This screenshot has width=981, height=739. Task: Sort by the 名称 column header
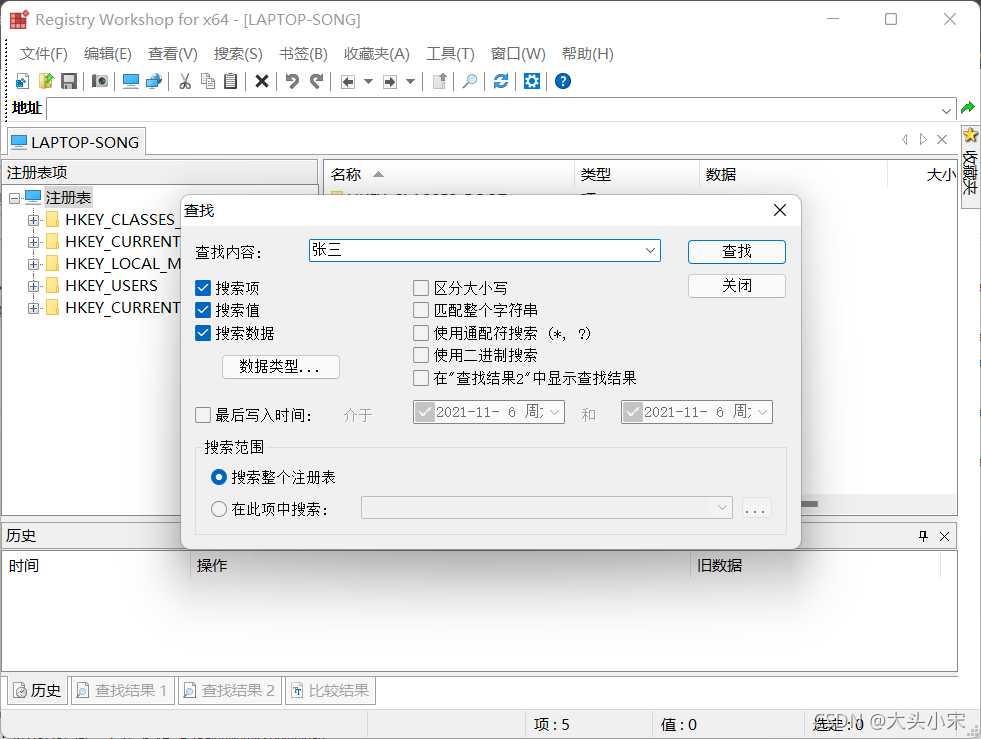pos(448,175)
